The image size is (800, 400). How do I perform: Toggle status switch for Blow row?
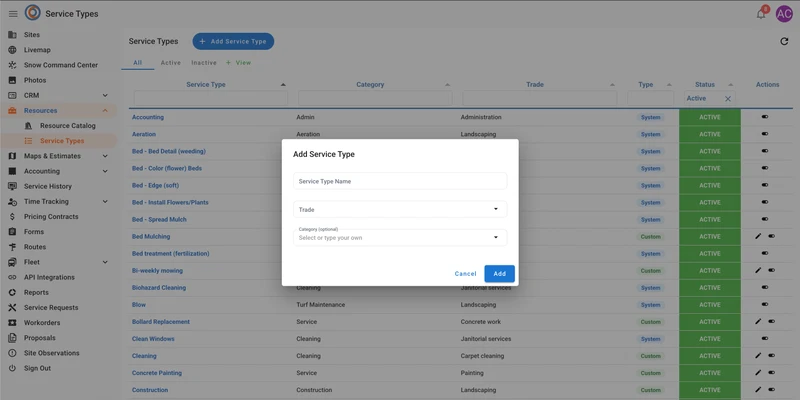pyautogui.click(x=765, y=305)
